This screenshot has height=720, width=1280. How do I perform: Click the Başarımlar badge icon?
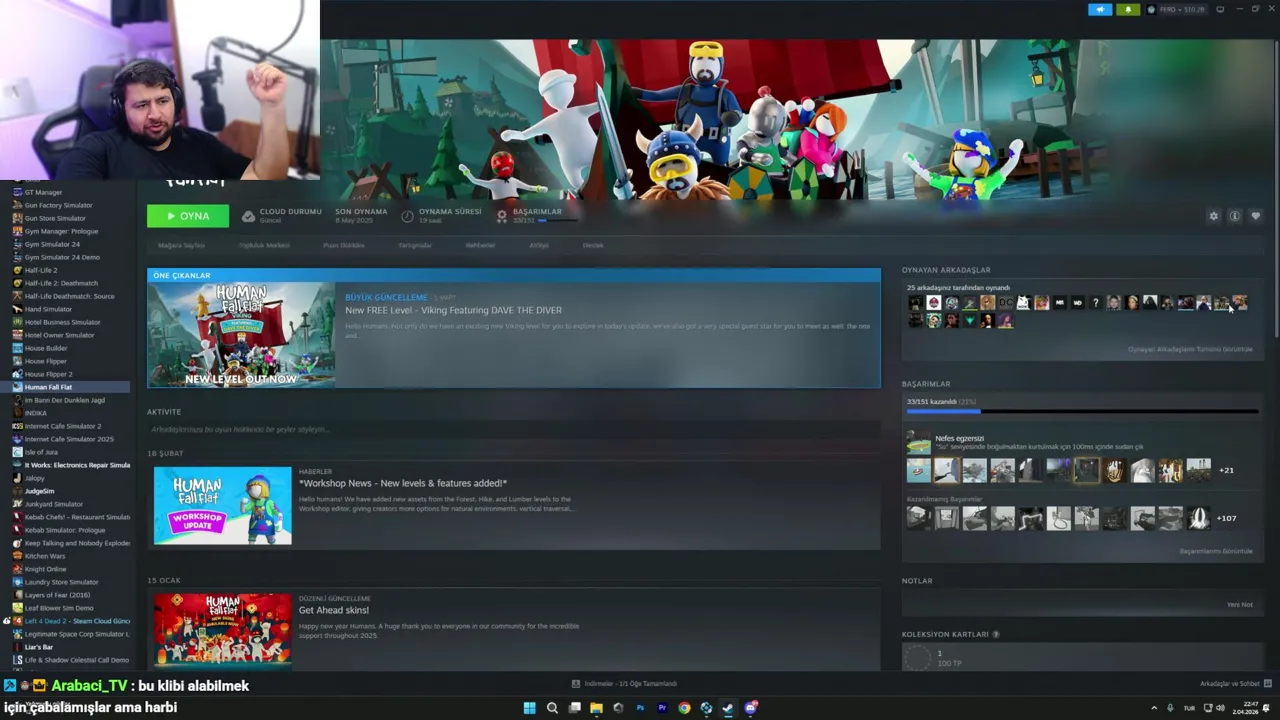(x=502, y=216)
